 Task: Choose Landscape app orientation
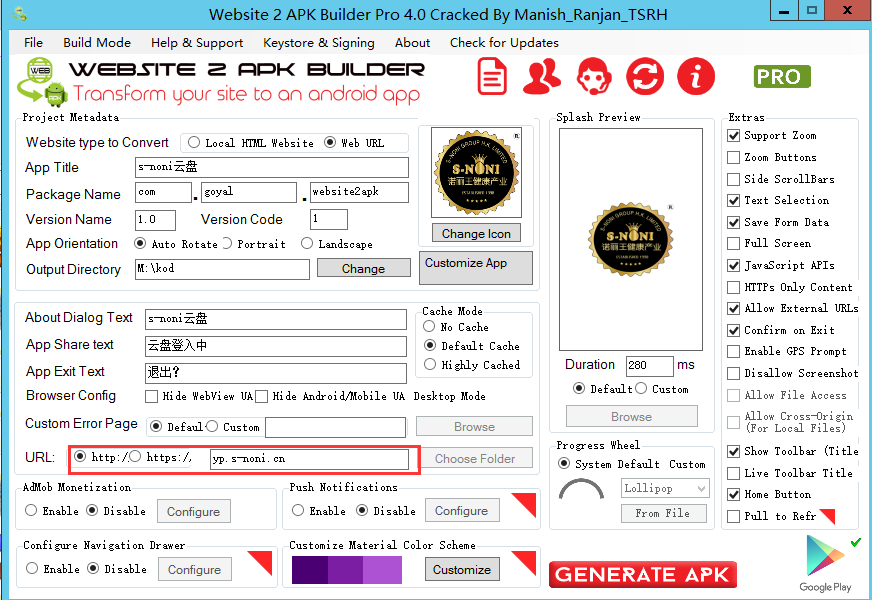307,244
